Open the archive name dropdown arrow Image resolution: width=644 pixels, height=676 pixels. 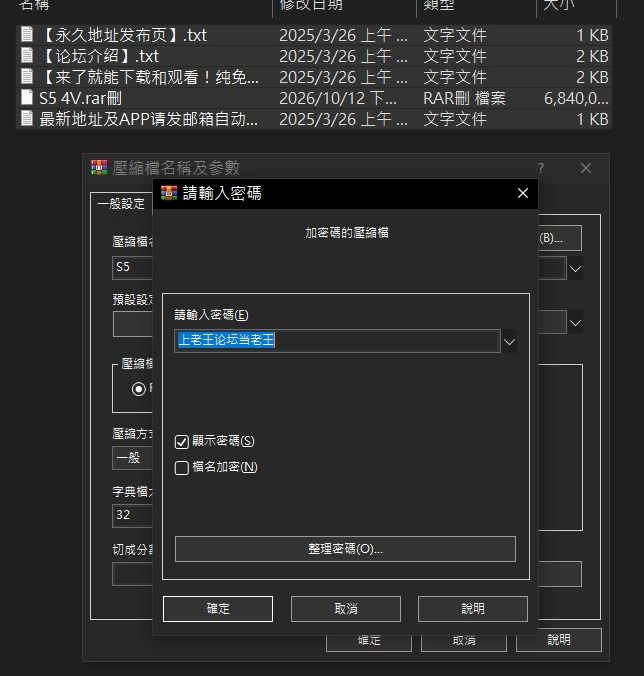(575, 269)
